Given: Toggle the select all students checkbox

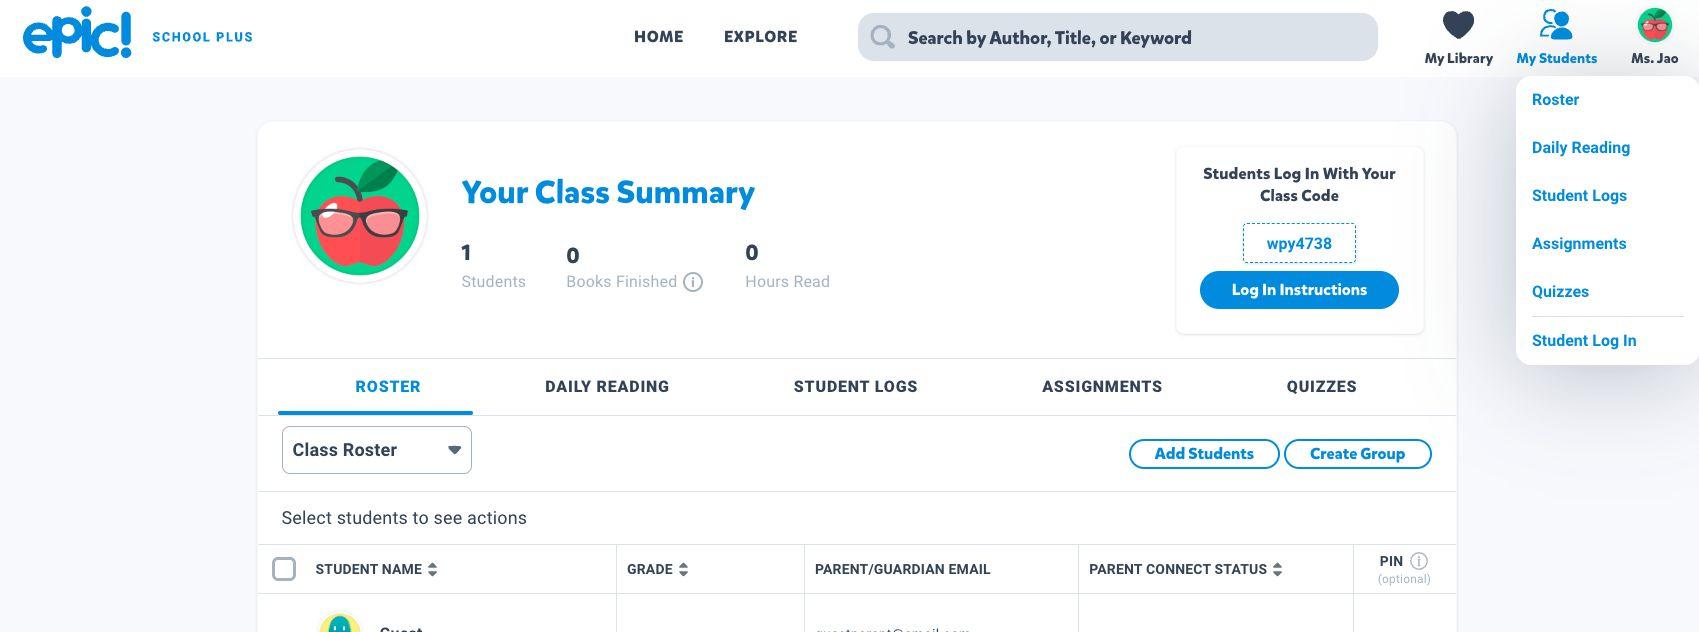Looking at the screenshot, I should pyautogui.click(x=284, y=569).
